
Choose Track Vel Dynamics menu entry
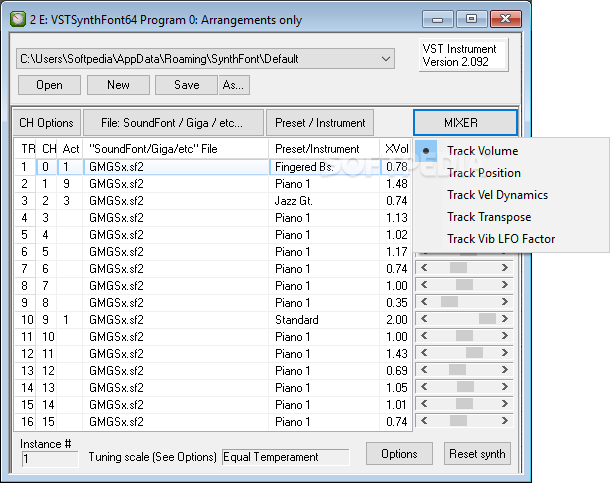coord(511,195)
